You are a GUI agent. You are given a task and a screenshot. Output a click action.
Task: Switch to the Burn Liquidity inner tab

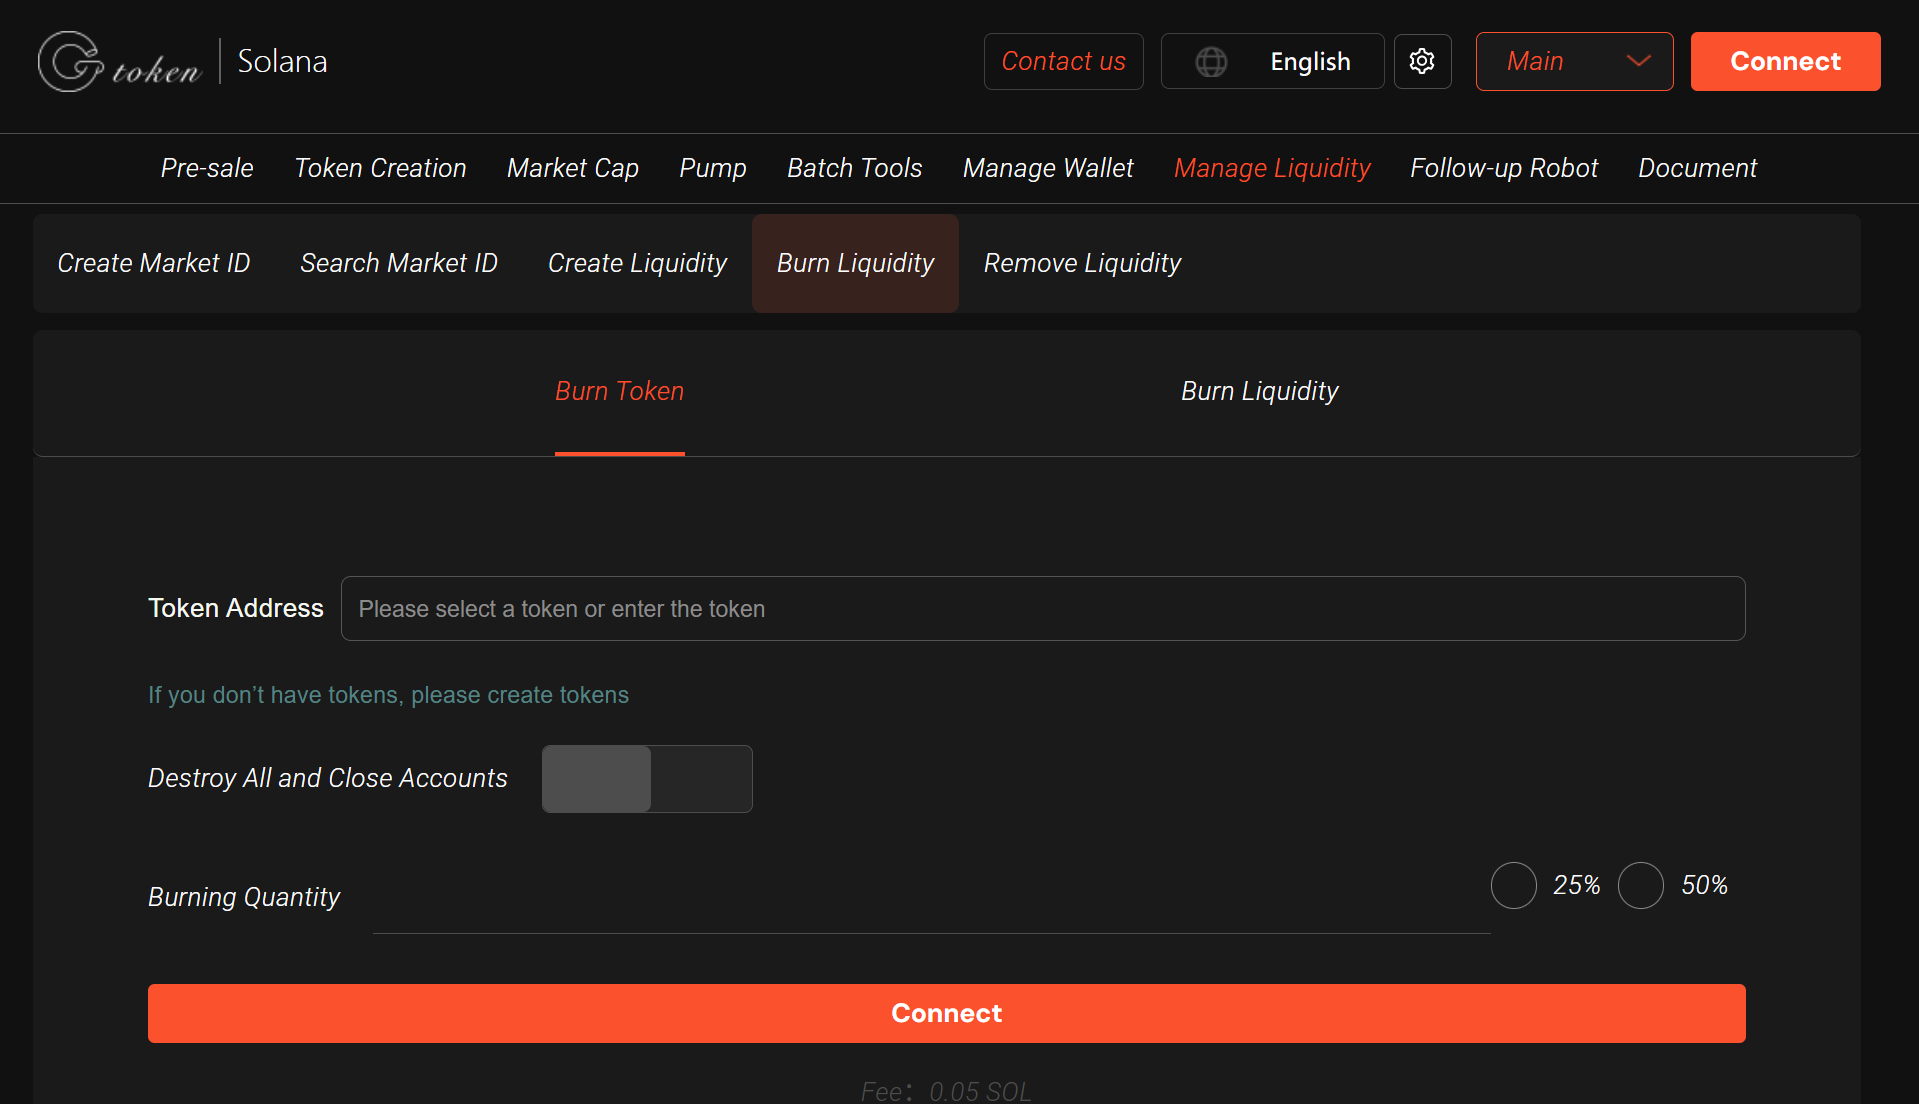tap(1259, 391)
